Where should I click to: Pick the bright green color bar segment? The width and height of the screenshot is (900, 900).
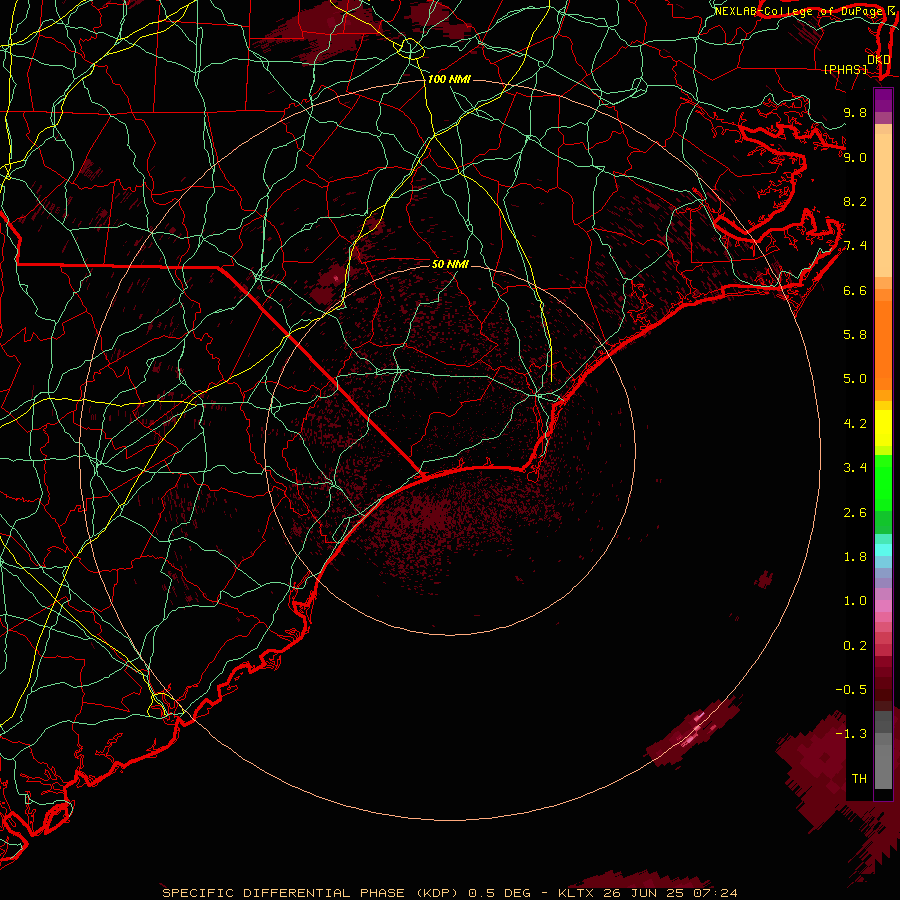coord(883,482)
